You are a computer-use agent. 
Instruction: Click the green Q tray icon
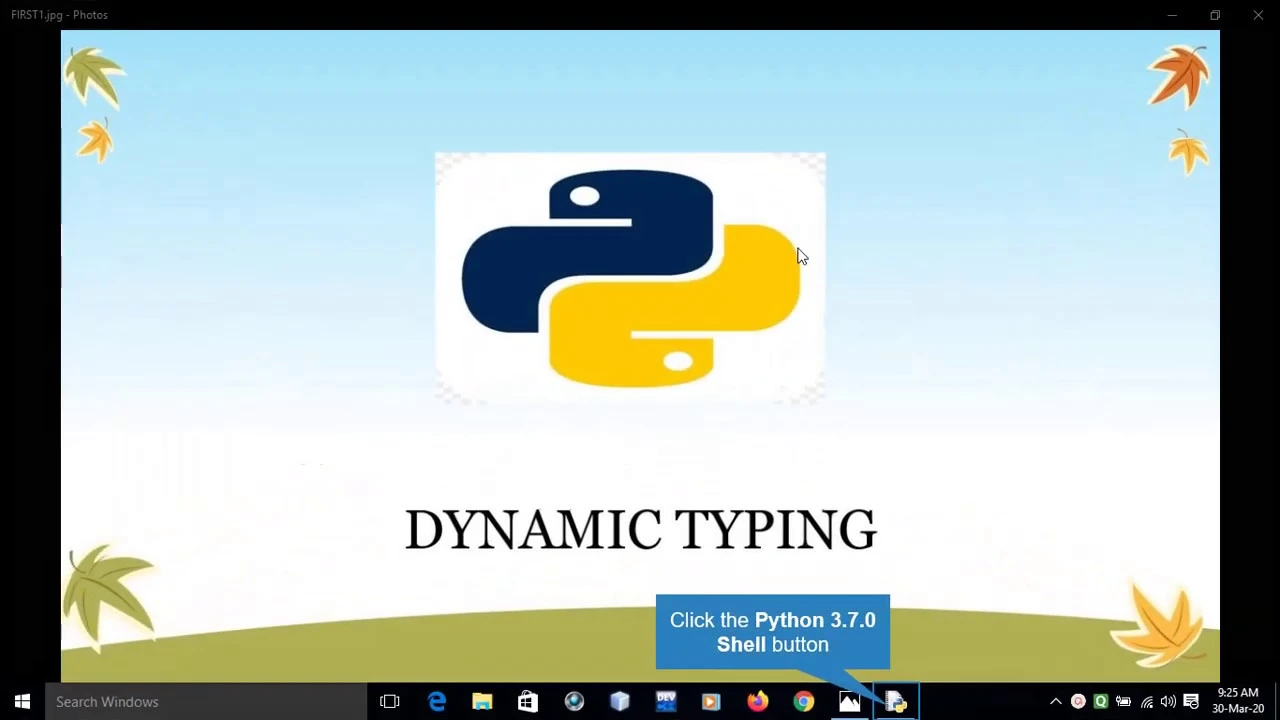1101,702
